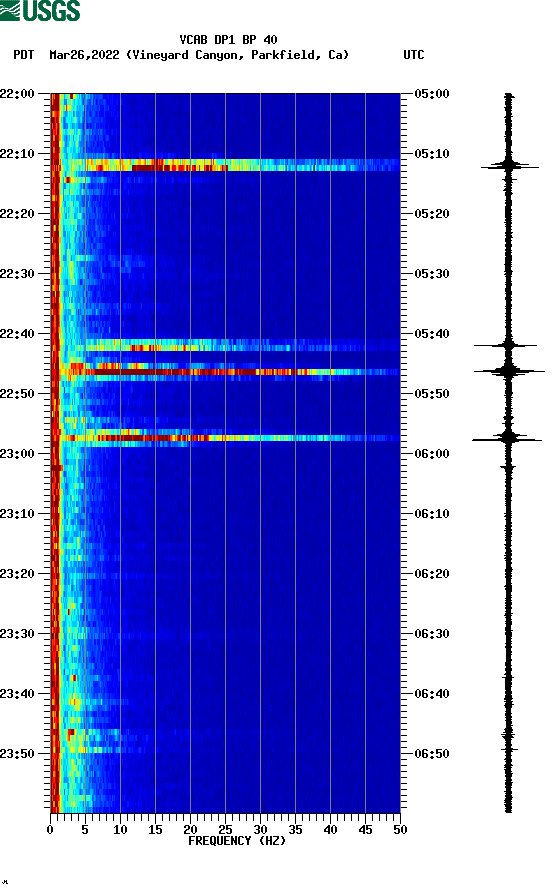The height and width of the screenshot is (893, 552).
Task: Click the '23:30' PDT time label
Action: pyautogui.click(x=17, y=633)
